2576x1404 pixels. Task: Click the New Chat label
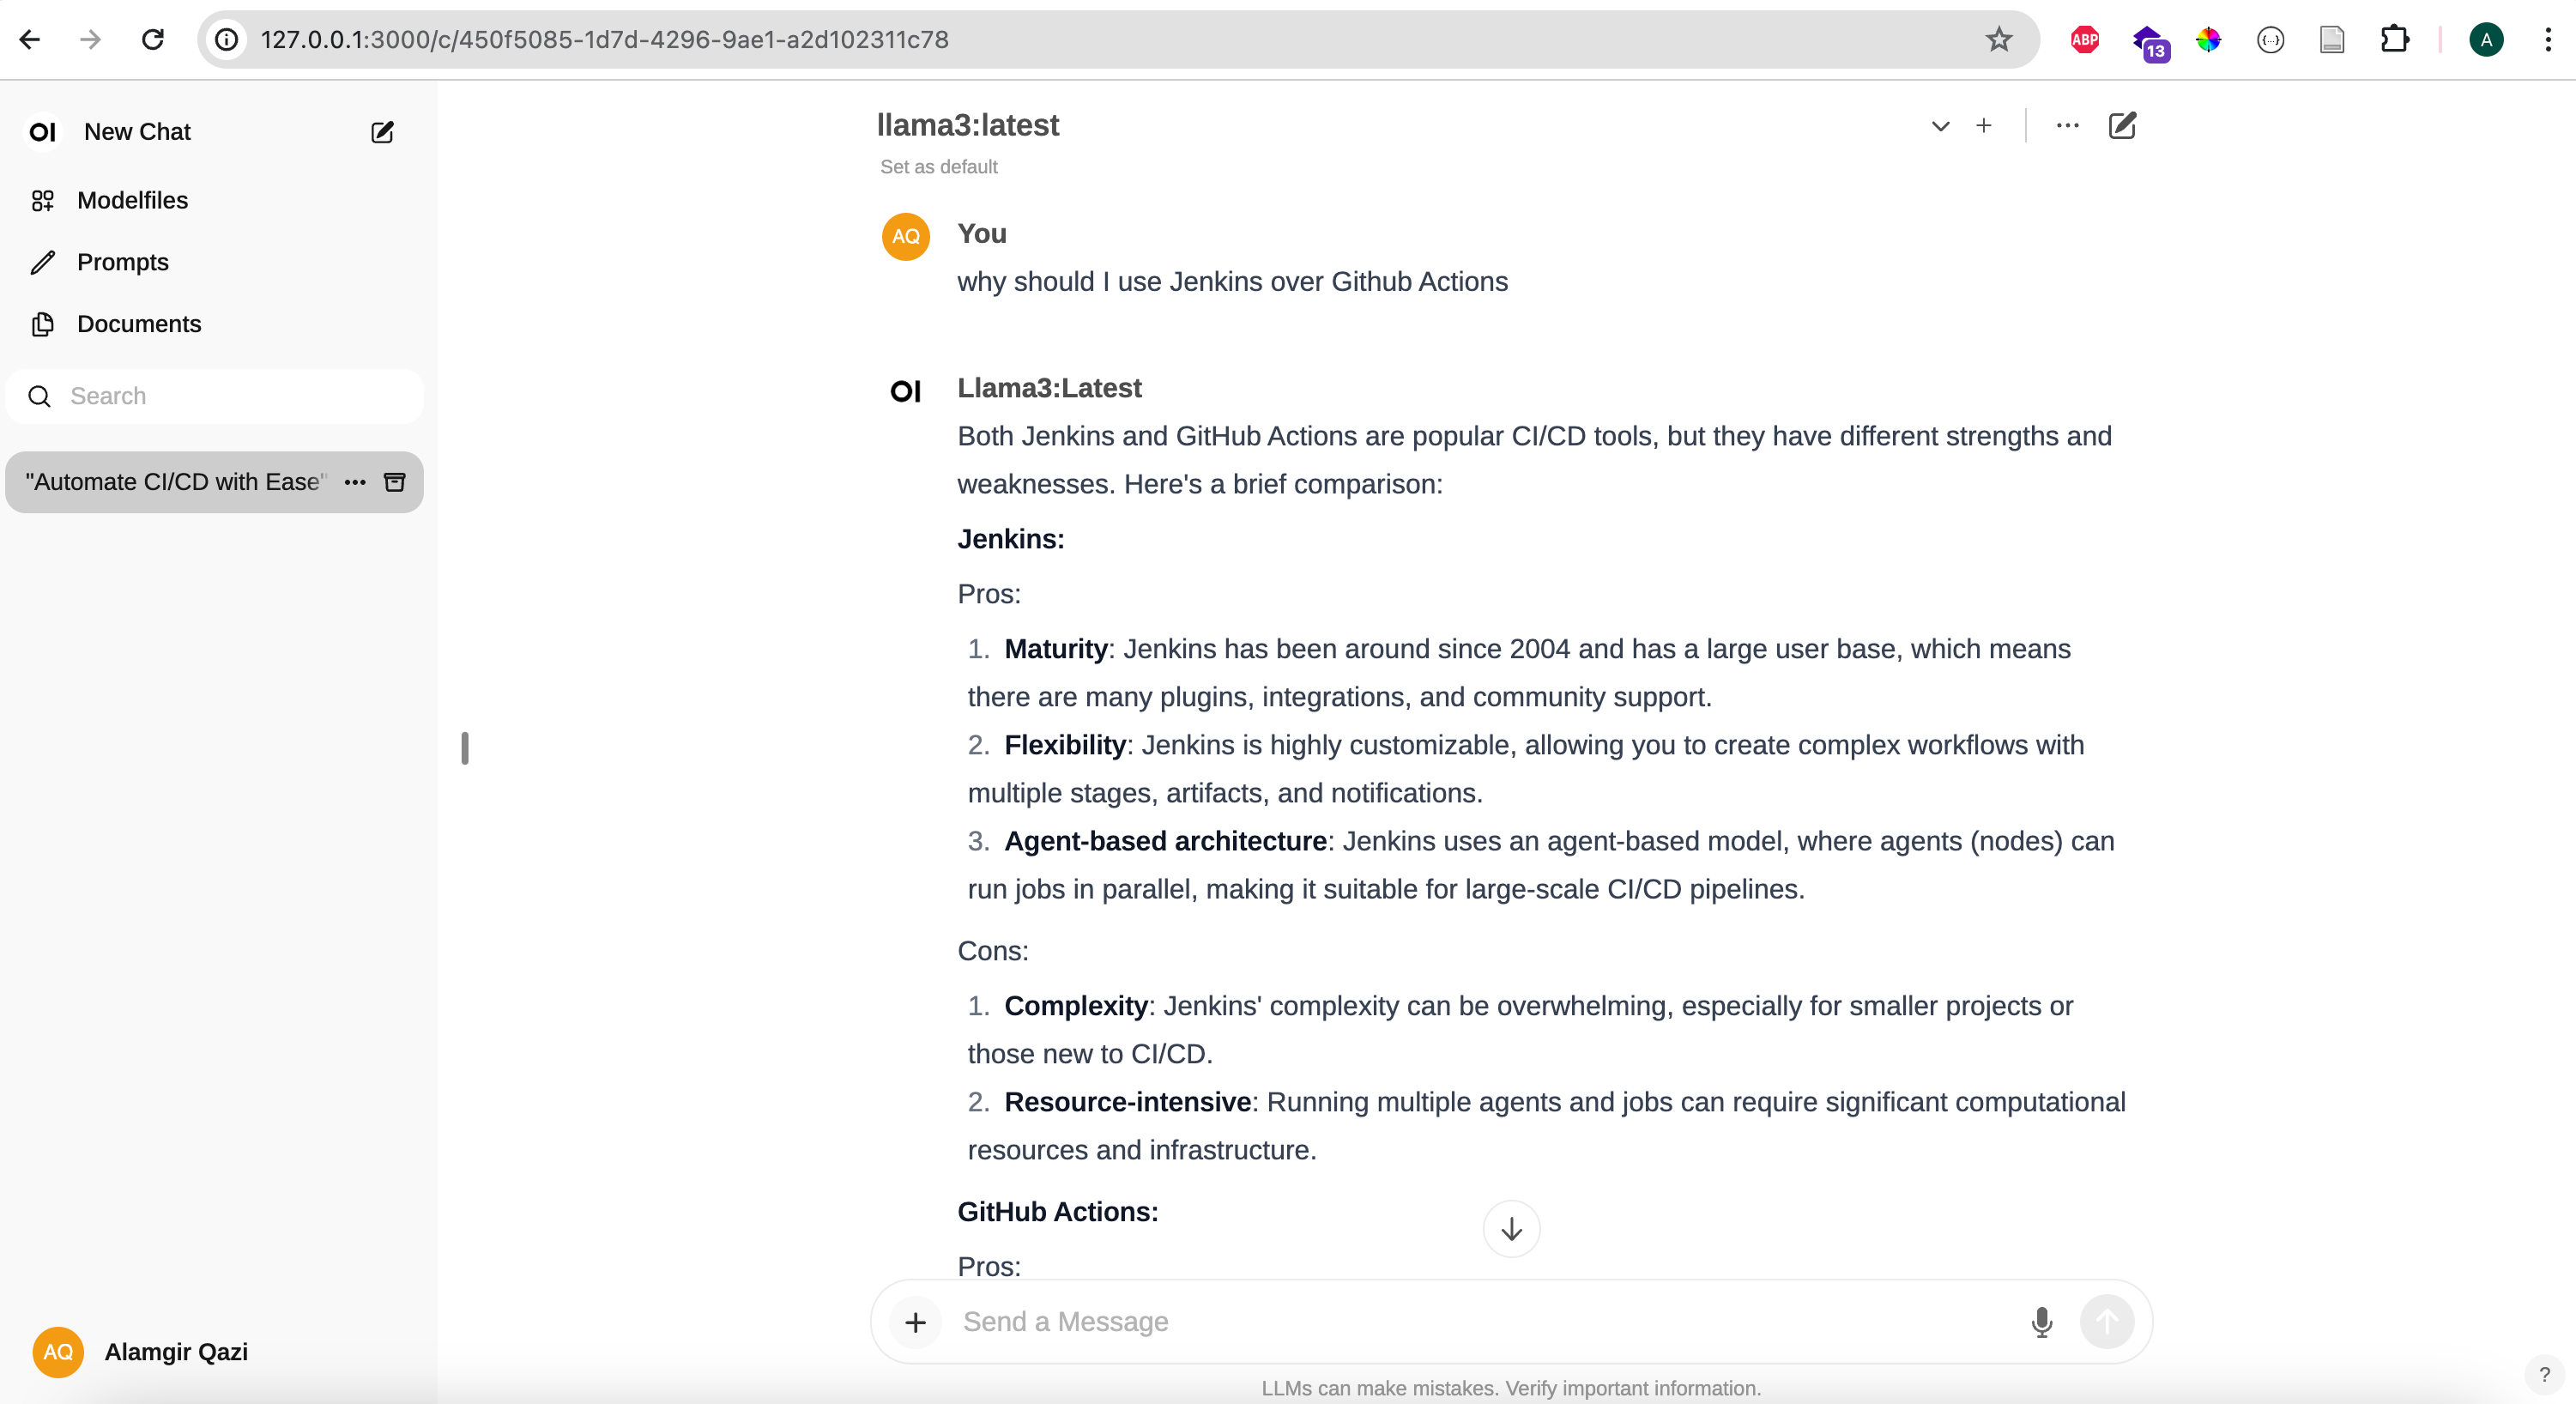pos(137,132)
